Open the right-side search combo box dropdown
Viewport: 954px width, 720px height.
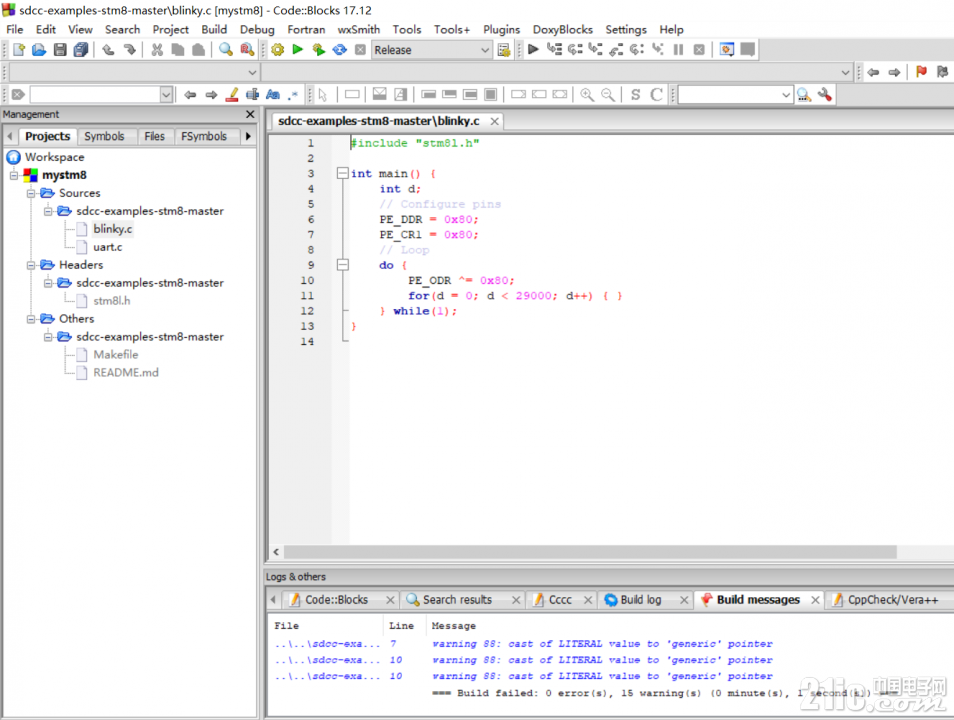[x=785, y=94]
